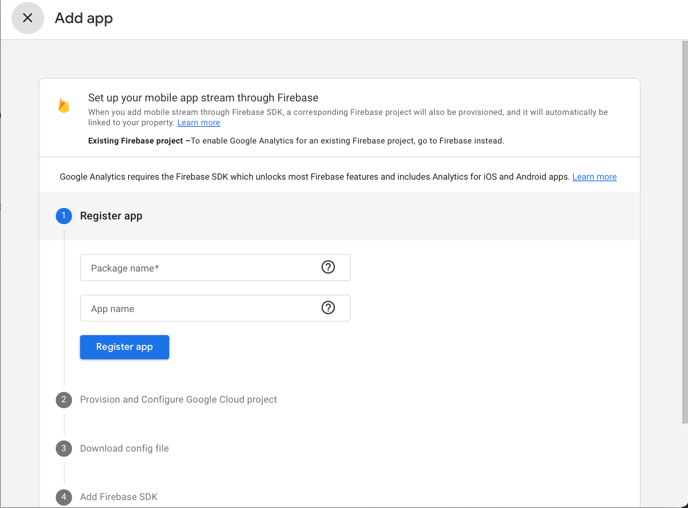Open Learn more link after Android apps
688x508 pixels.
coord(594,177)
